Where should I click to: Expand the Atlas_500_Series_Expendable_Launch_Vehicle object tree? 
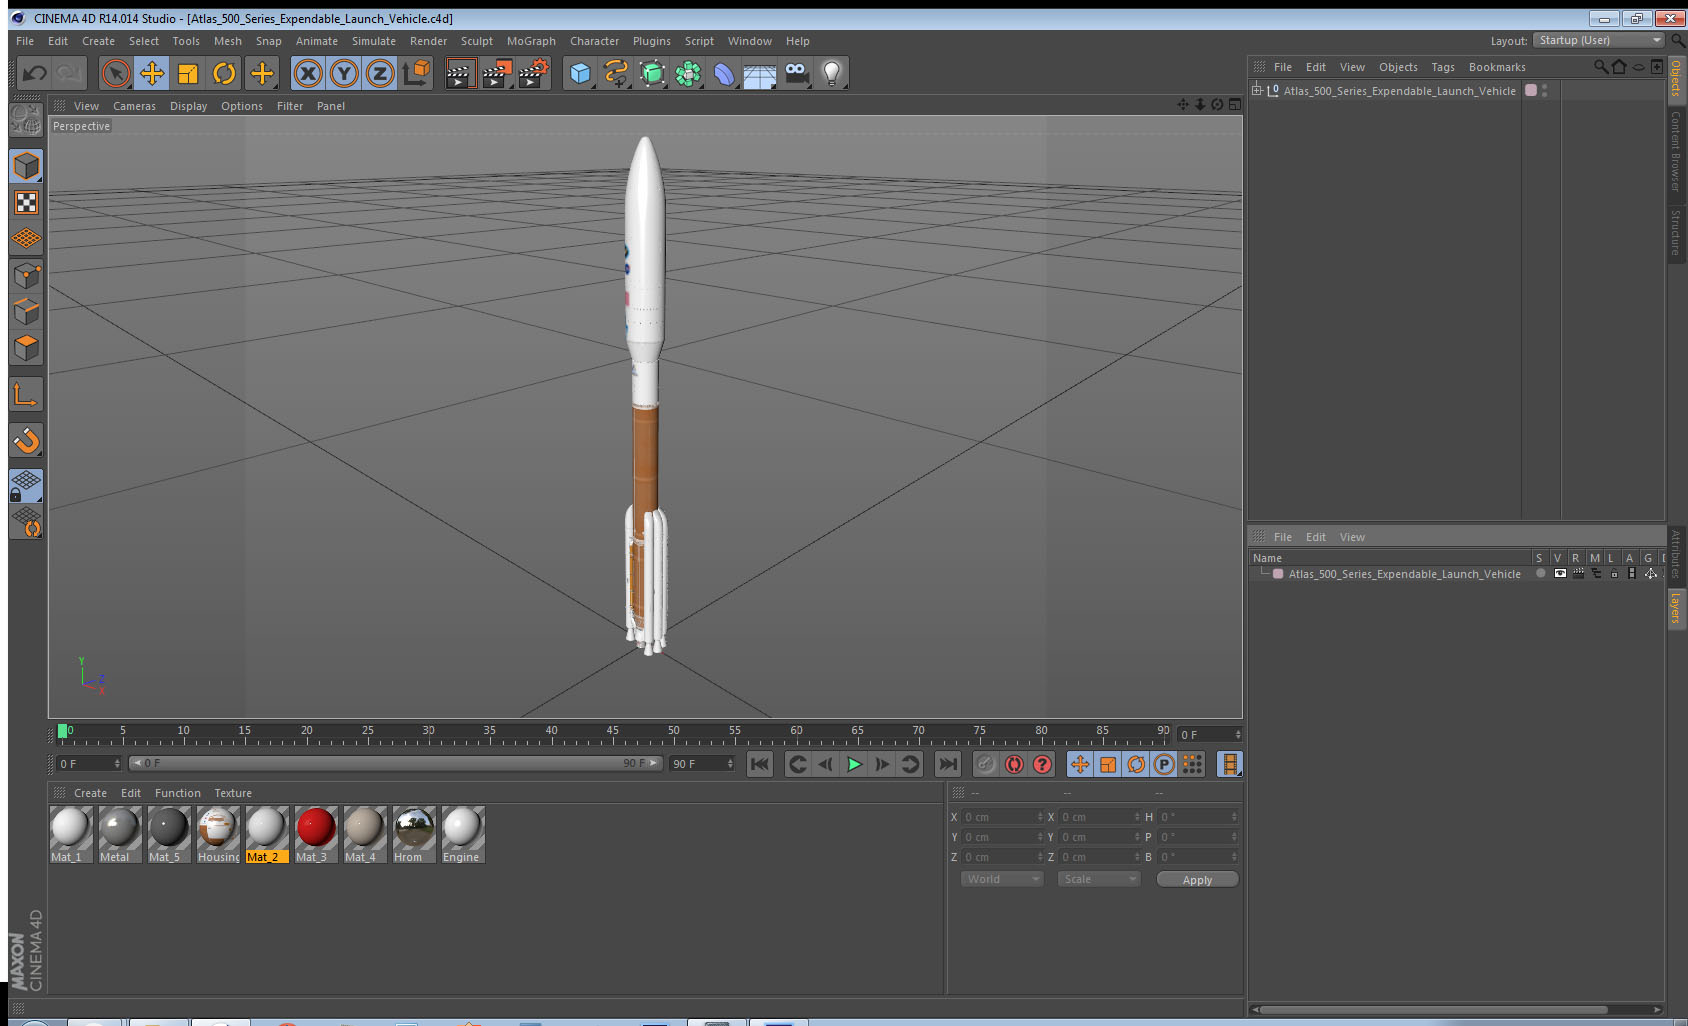[x=1257, y=90]
